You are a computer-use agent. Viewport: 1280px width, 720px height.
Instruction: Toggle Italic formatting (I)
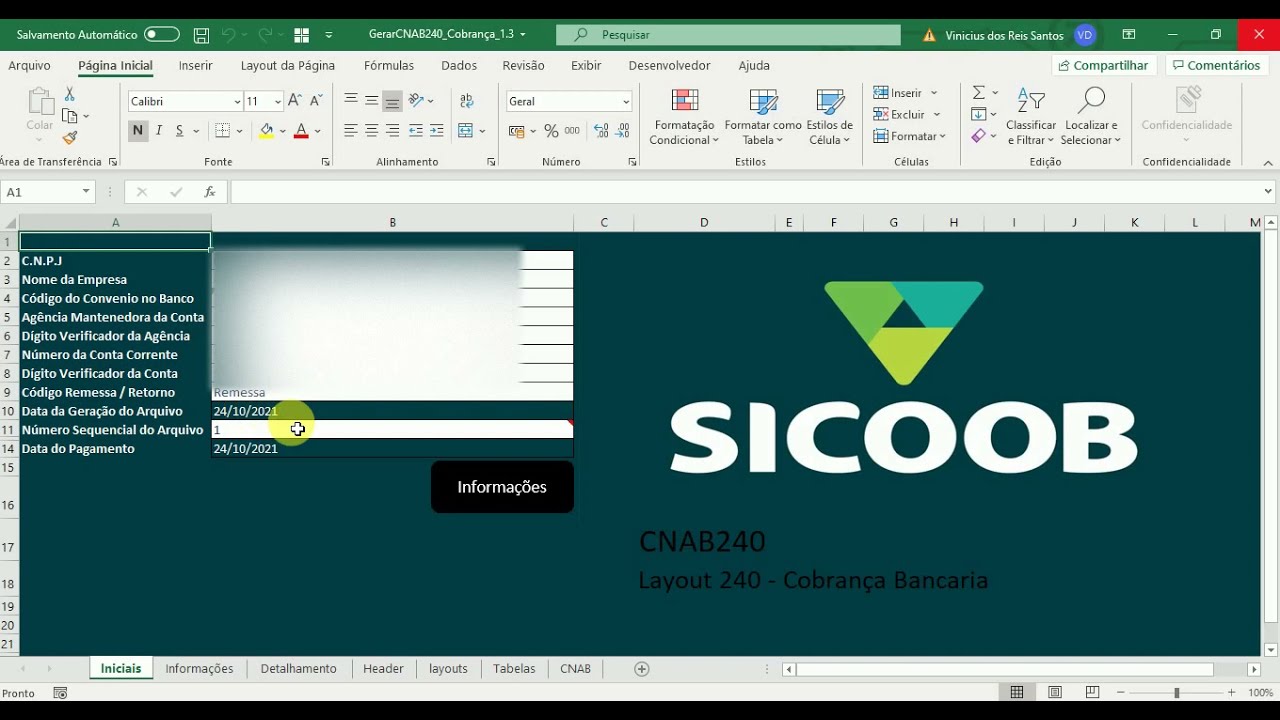coord(158,131)
